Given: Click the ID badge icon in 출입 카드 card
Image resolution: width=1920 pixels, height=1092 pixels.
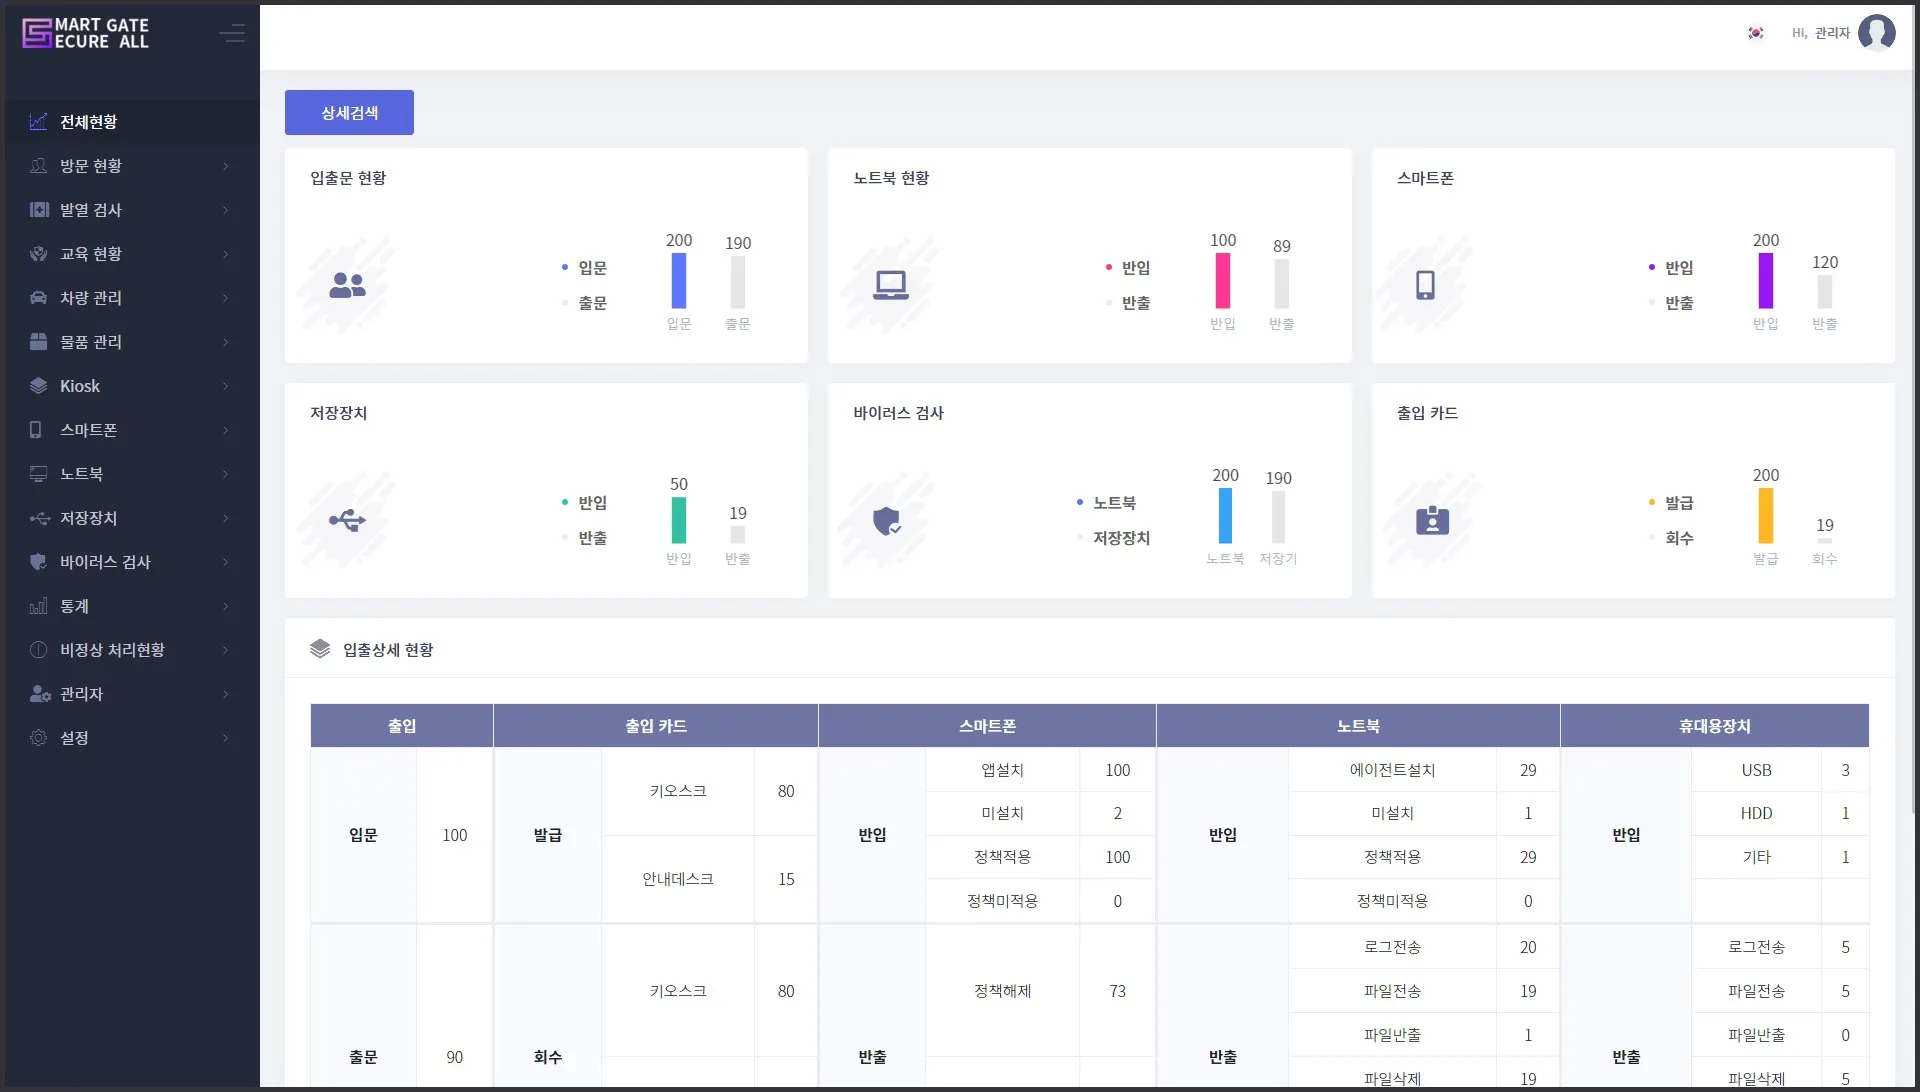Looking at the screenshot, I should (x=1432, y=520).
